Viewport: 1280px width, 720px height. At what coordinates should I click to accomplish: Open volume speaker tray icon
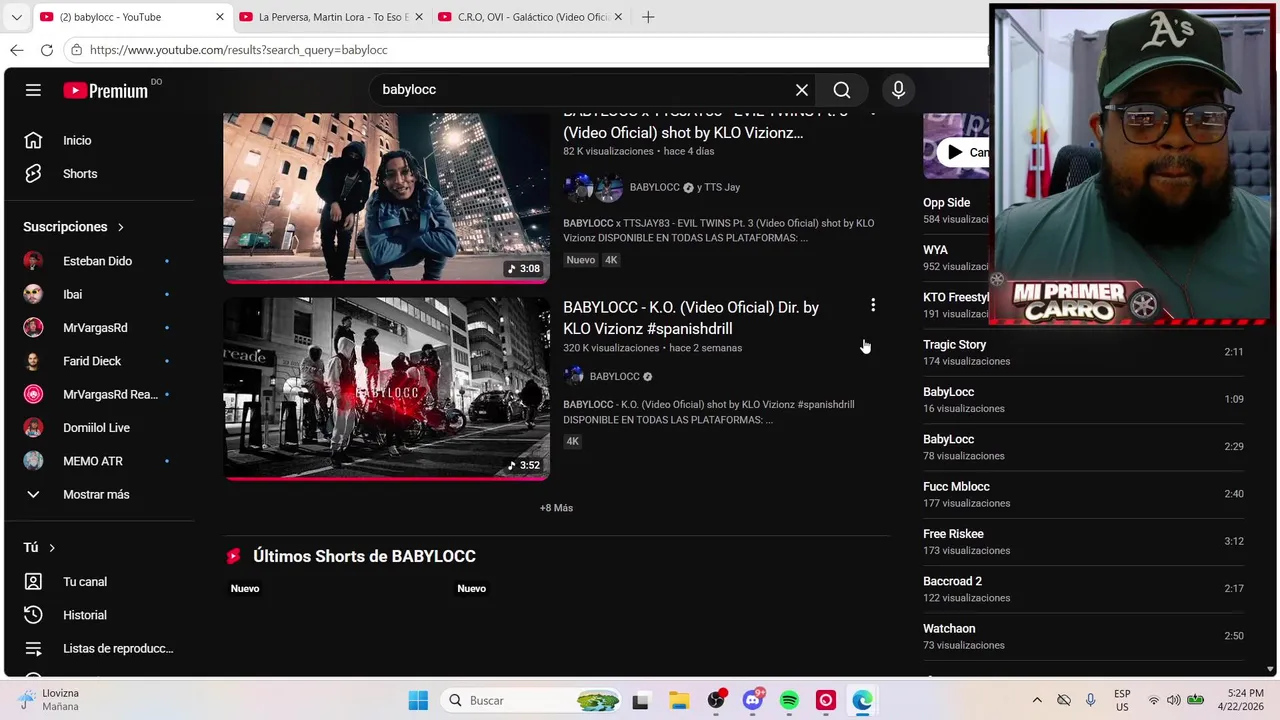pyautogui.click(x=1173, y=701)
